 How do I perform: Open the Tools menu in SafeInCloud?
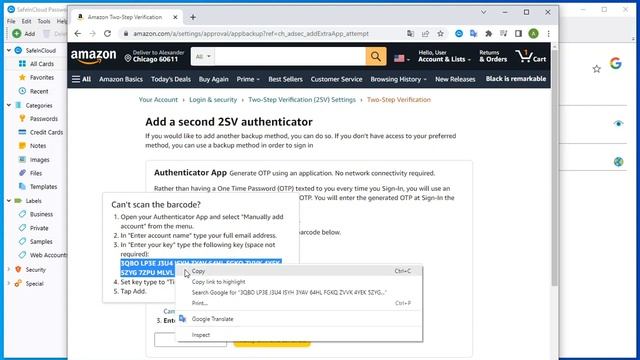pyautogui.click(x=44, y=21)
